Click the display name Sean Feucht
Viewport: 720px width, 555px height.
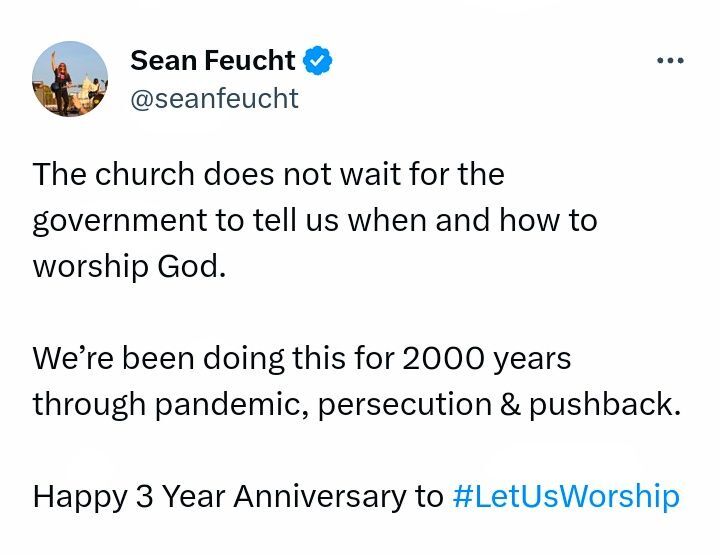click(213, 61)
